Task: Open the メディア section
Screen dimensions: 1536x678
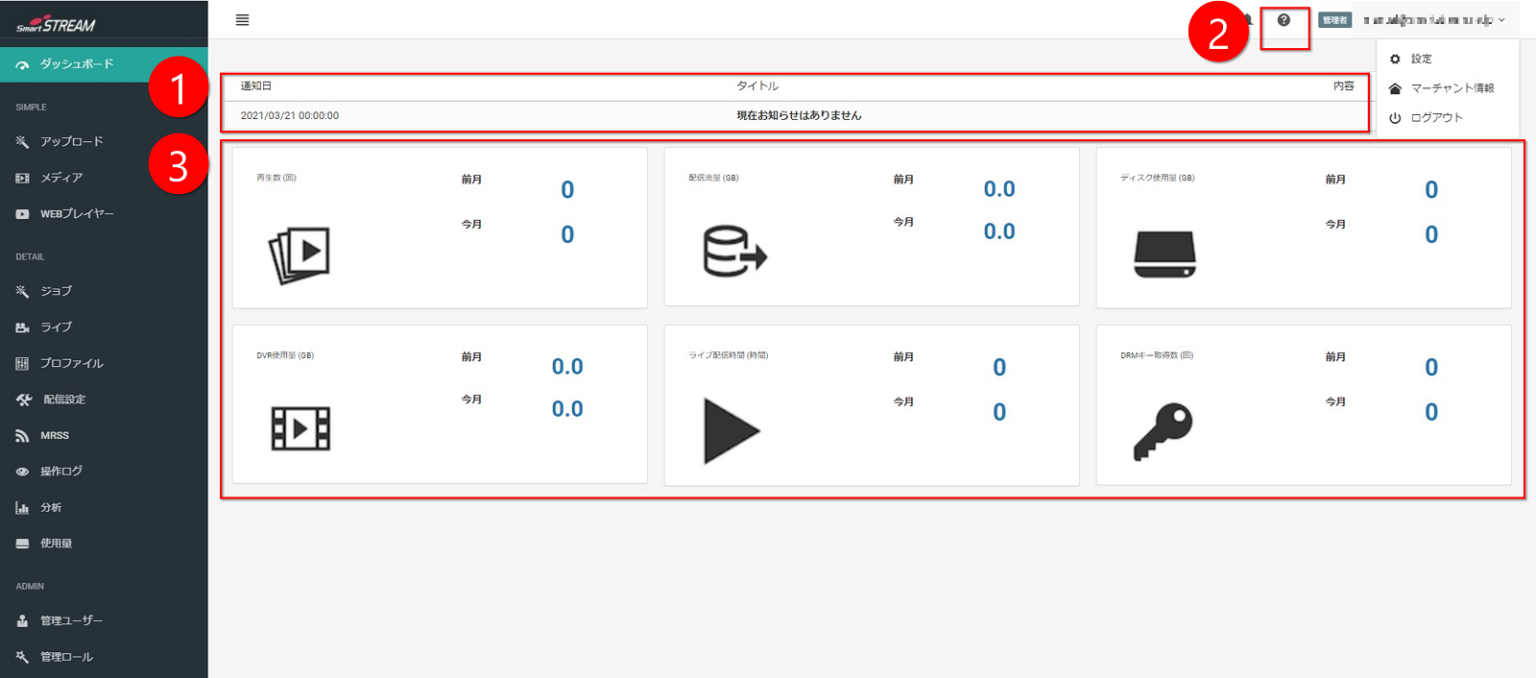Action: pyautogui.click(x=61, y=178)
